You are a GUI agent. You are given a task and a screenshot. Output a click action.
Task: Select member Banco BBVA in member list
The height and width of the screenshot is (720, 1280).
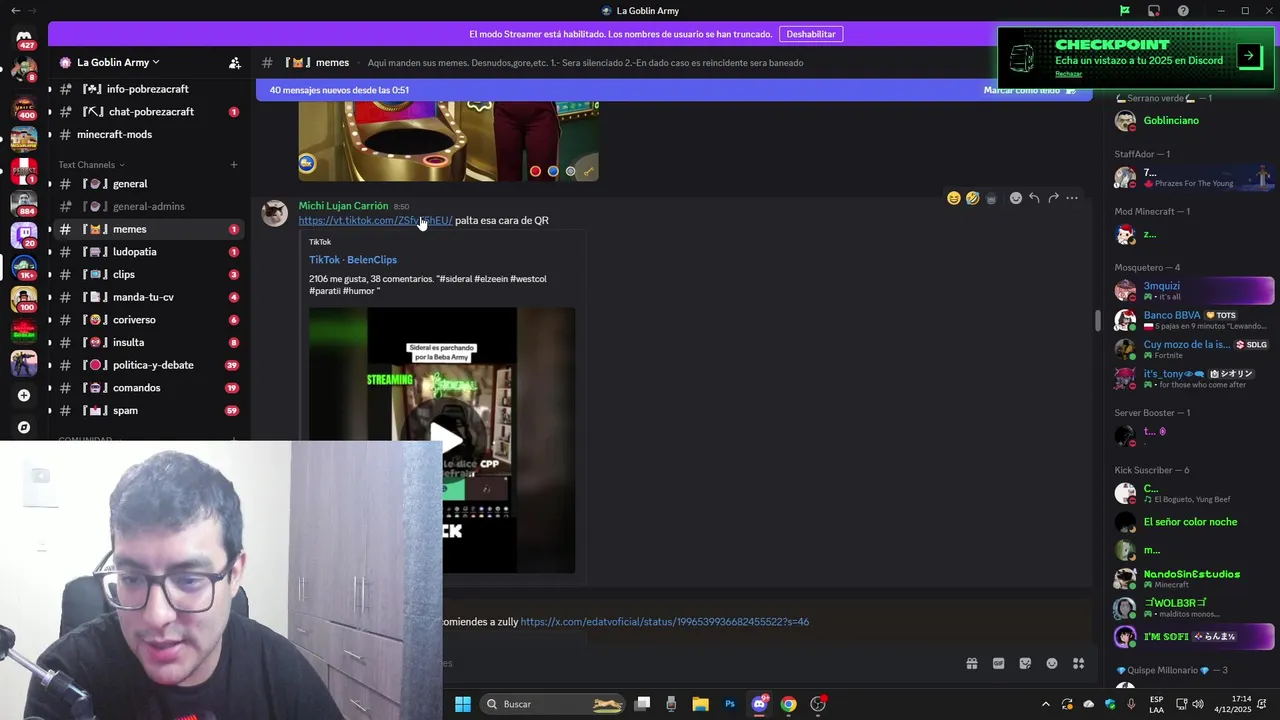point(1194,320)
